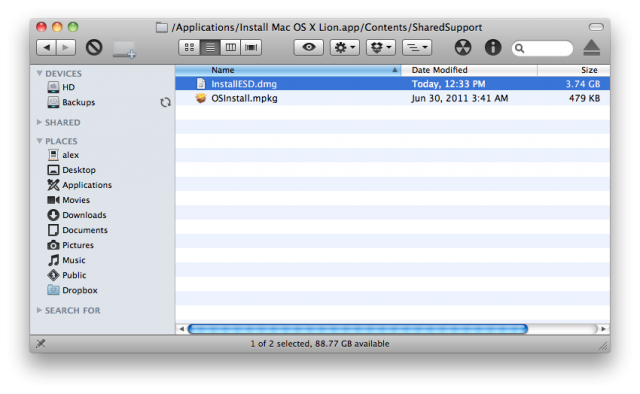Open the Dropbox toolbar dropdown
Viewport: 640px width, 394px height.
[x=380, y=47]
